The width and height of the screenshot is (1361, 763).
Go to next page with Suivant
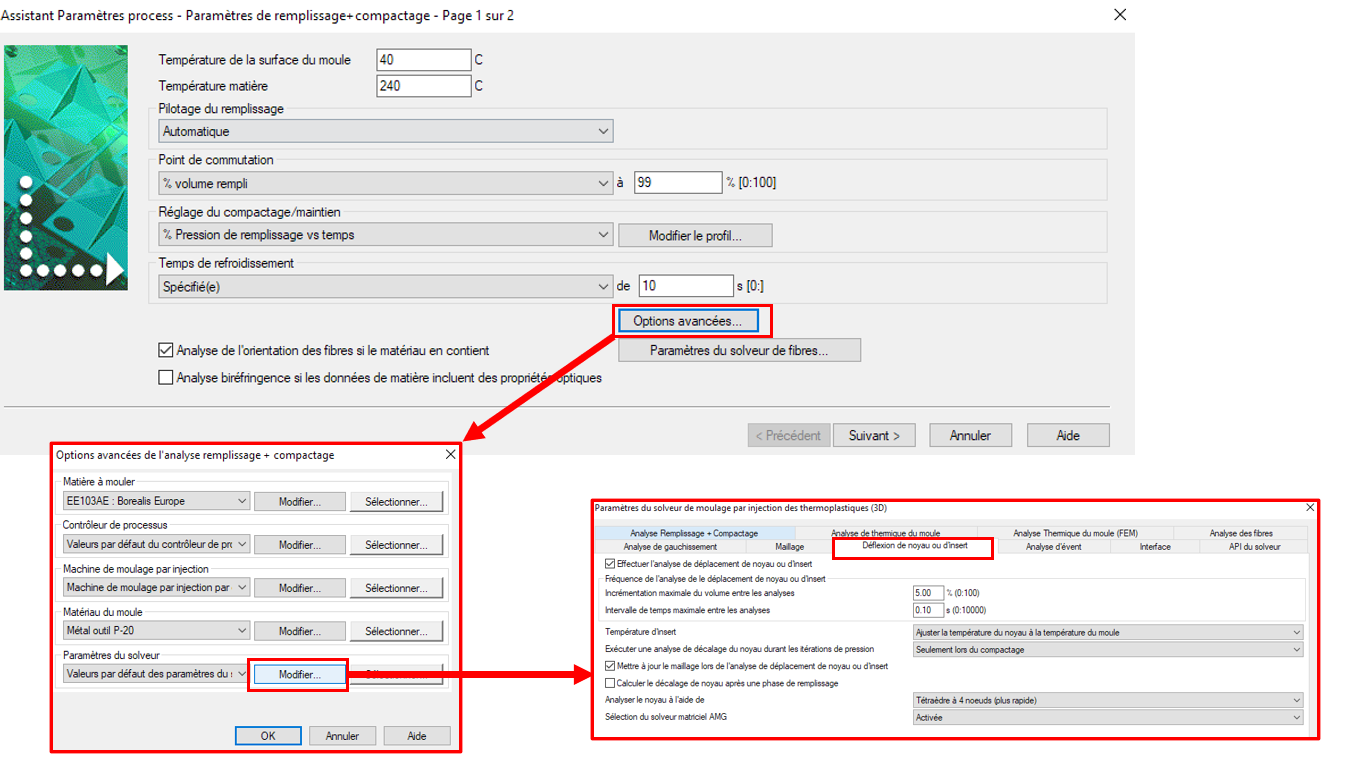click(x=874, y=436)
